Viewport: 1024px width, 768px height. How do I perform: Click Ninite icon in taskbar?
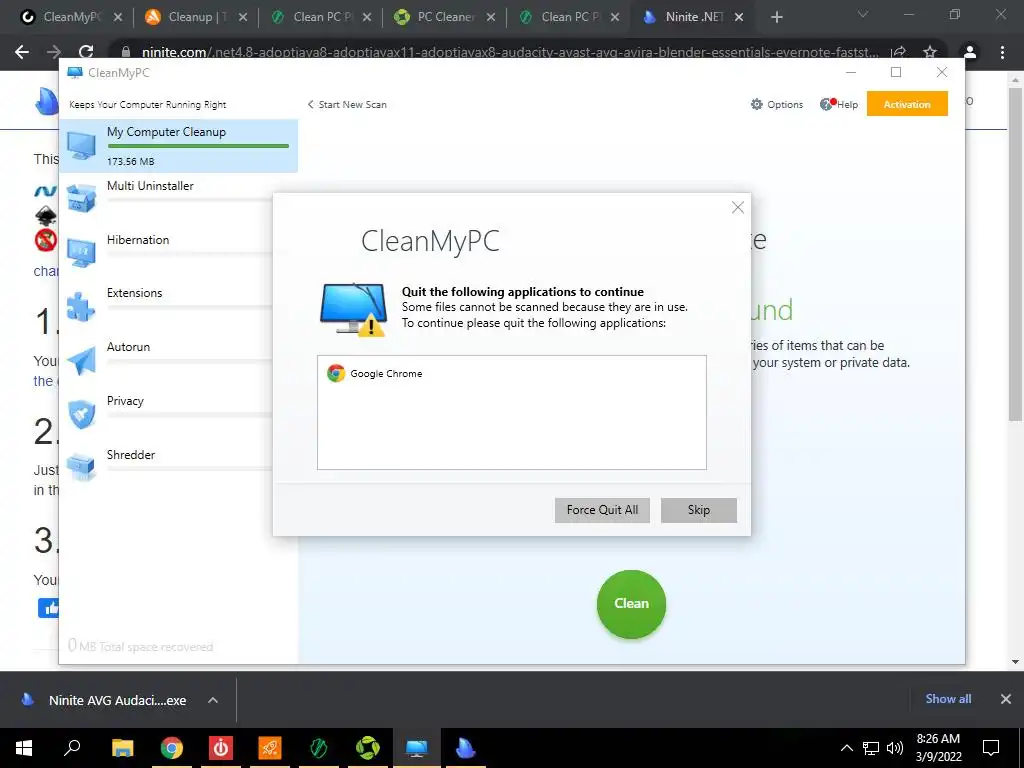tap(465, 748)
